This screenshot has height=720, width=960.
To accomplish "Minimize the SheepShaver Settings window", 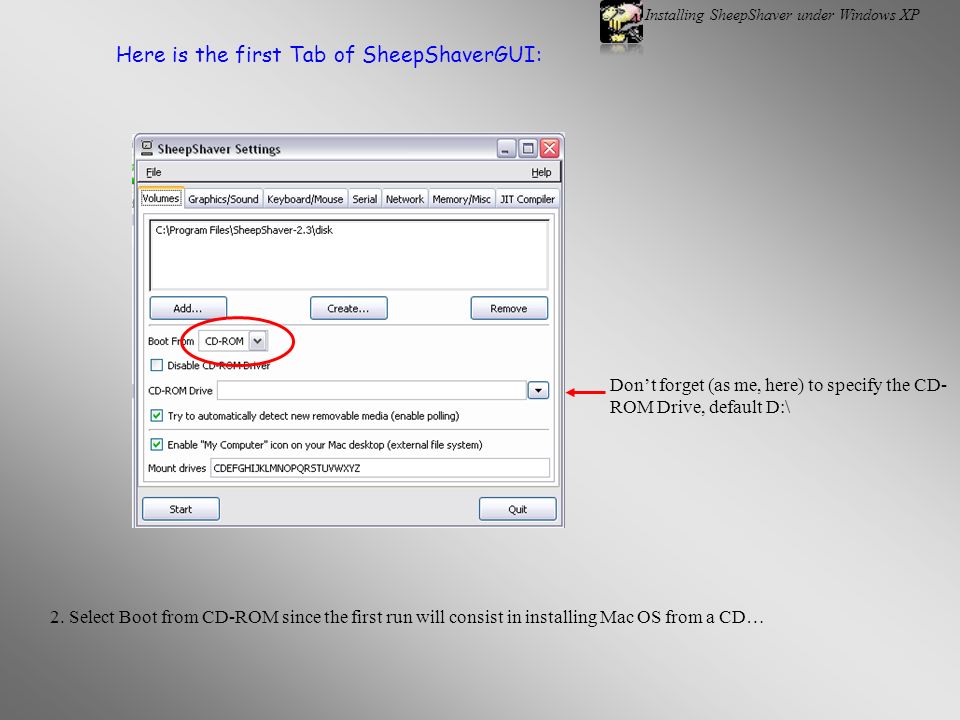I will tap(506, 149).
